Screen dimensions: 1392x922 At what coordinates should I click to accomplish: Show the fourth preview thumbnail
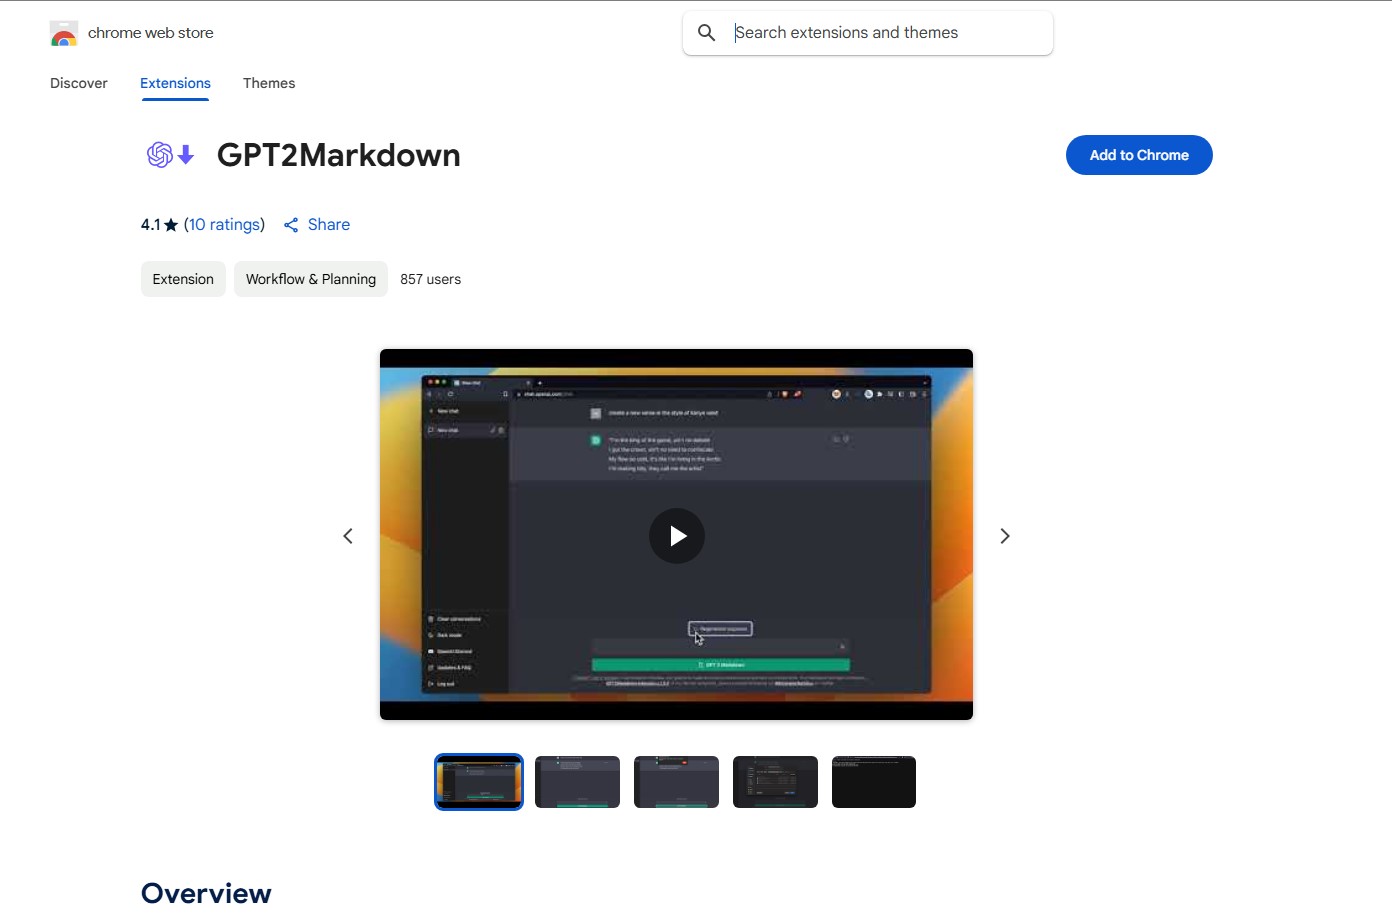(x=775, y=782)
